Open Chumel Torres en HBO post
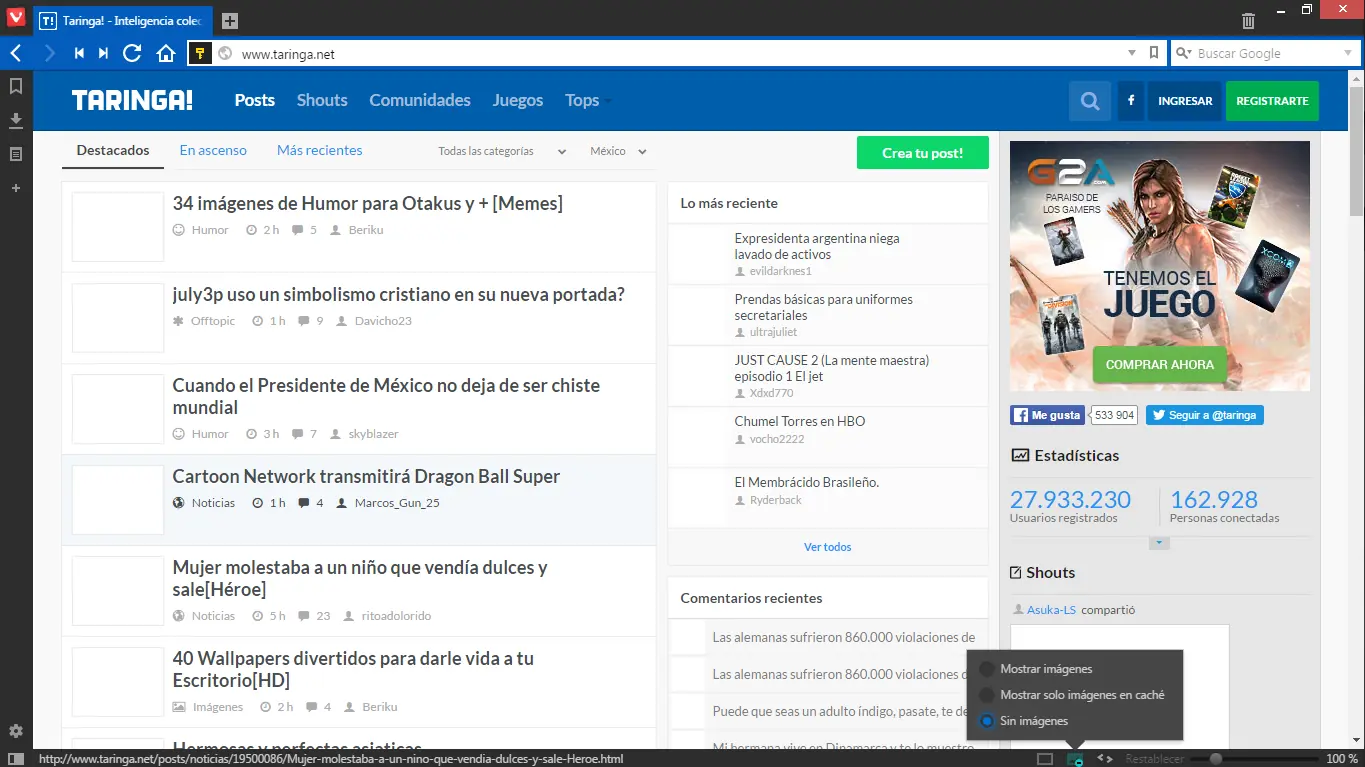Screen dimensions: 1365x767 (799, 421)
